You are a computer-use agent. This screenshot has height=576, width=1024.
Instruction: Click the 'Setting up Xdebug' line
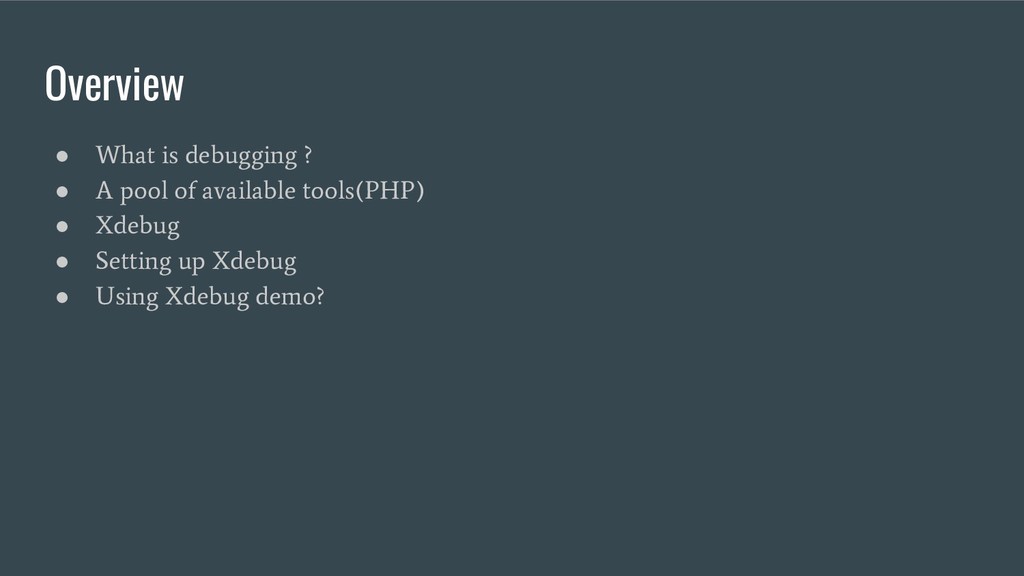196,261
